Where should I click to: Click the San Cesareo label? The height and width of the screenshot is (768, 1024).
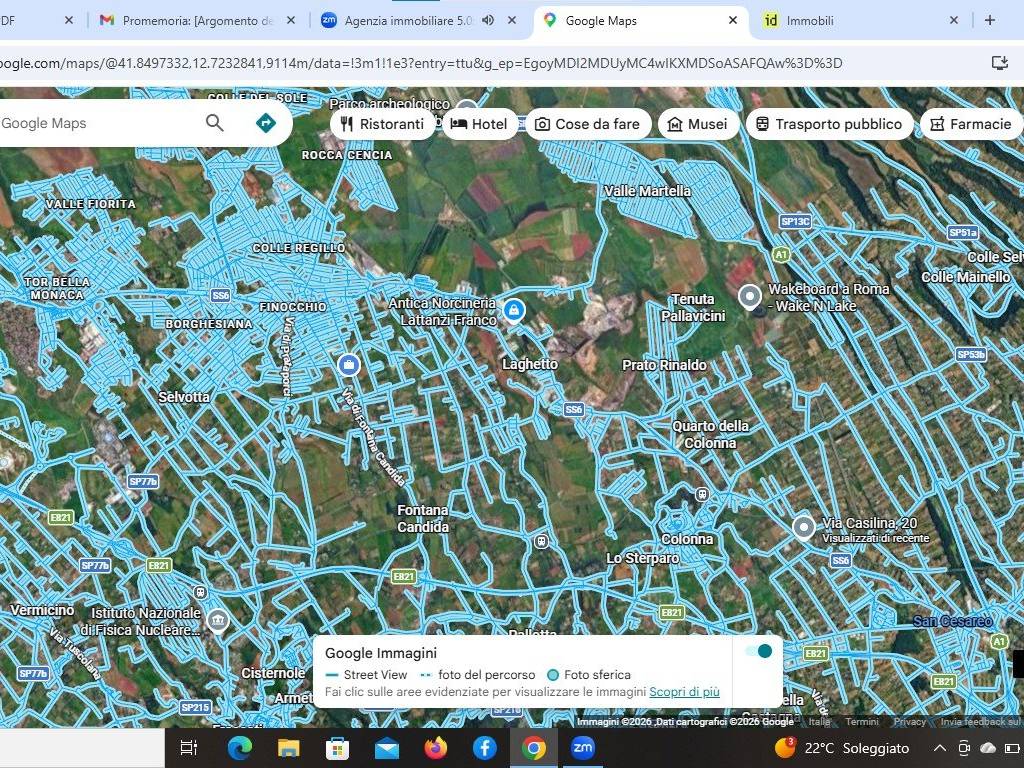952,621
